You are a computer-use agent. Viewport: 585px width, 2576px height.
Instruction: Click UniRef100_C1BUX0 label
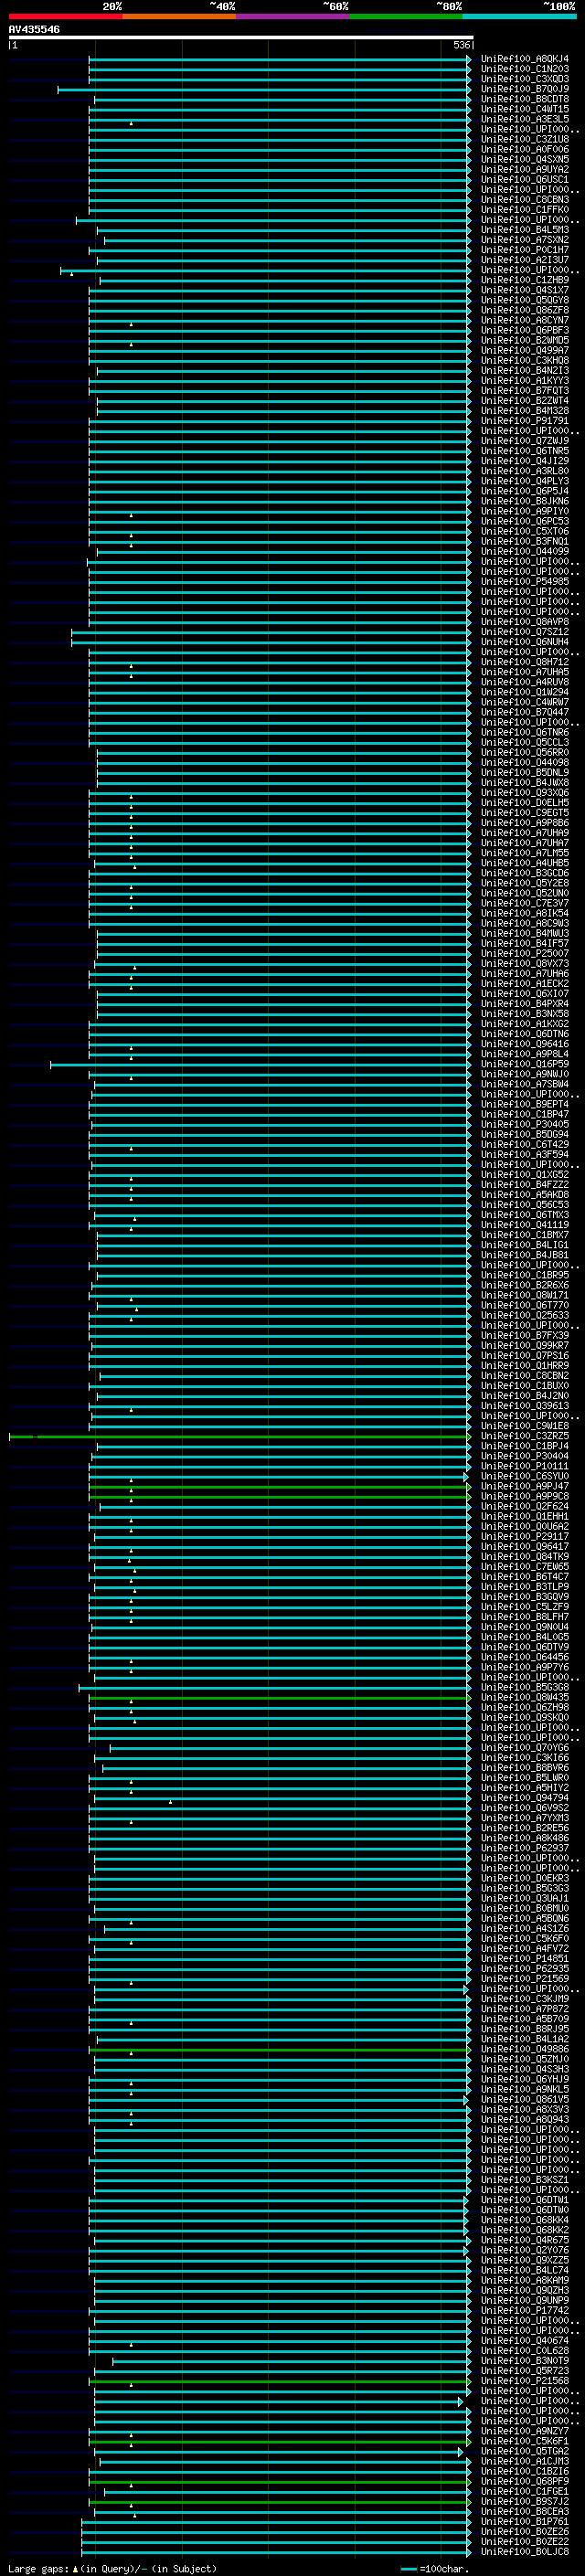pos(525,1385)
